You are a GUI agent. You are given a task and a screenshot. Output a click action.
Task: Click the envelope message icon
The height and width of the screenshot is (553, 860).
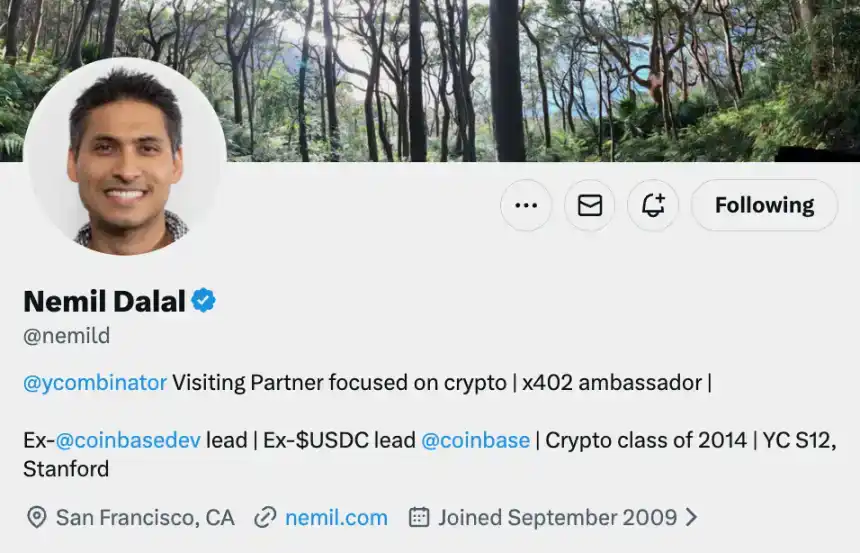coord(590,205)
